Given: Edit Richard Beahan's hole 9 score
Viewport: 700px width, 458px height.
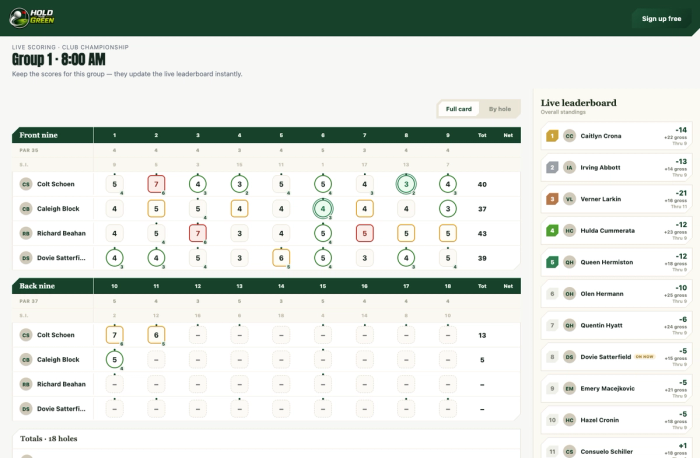Looking at the screenshot, I should coord(448,233).
